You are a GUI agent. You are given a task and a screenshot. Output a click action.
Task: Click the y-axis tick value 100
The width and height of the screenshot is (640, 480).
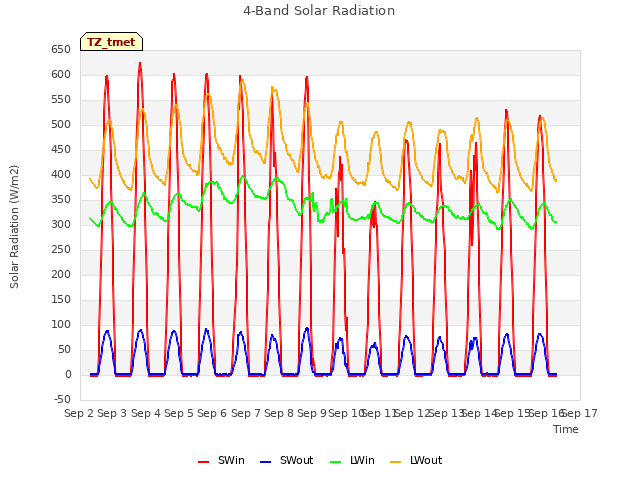coord(61,324)
